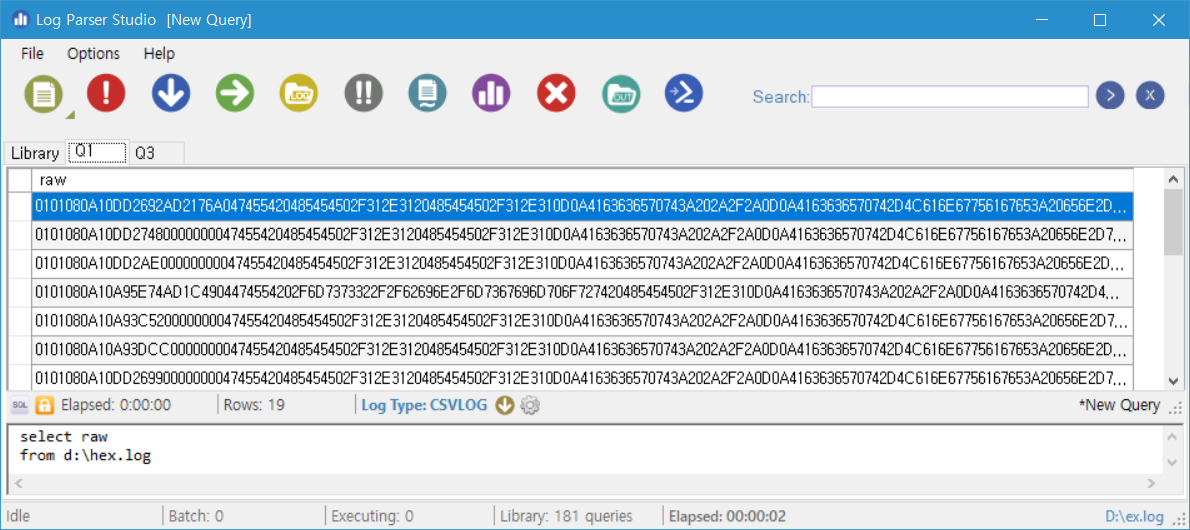The height and width of the screenshot is (530, 1190).
Task: Click the blue down arrow toolbar icon
Action: click(171, 93)
